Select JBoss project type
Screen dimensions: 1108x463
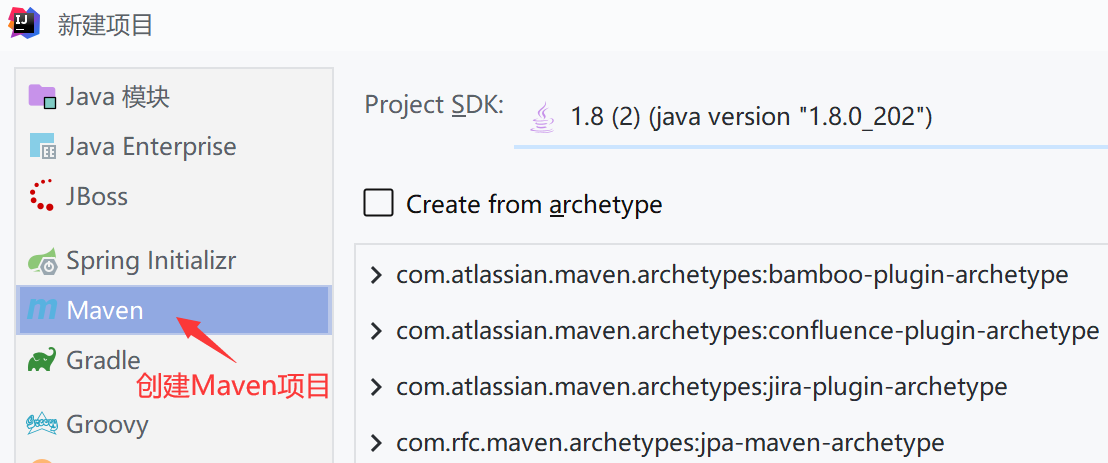[174, 196]
